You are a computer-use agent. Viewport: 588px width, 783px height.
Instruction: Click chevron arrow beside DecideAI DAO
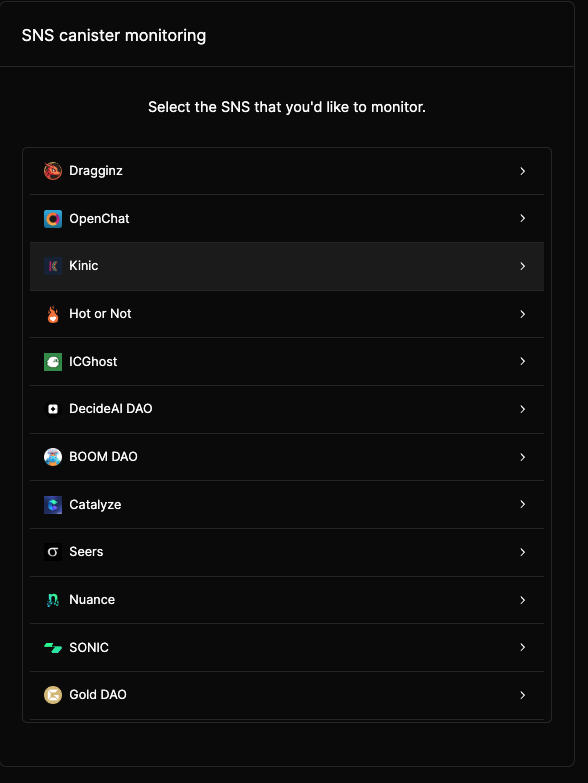pyautogui.click(x=523, y=409)
